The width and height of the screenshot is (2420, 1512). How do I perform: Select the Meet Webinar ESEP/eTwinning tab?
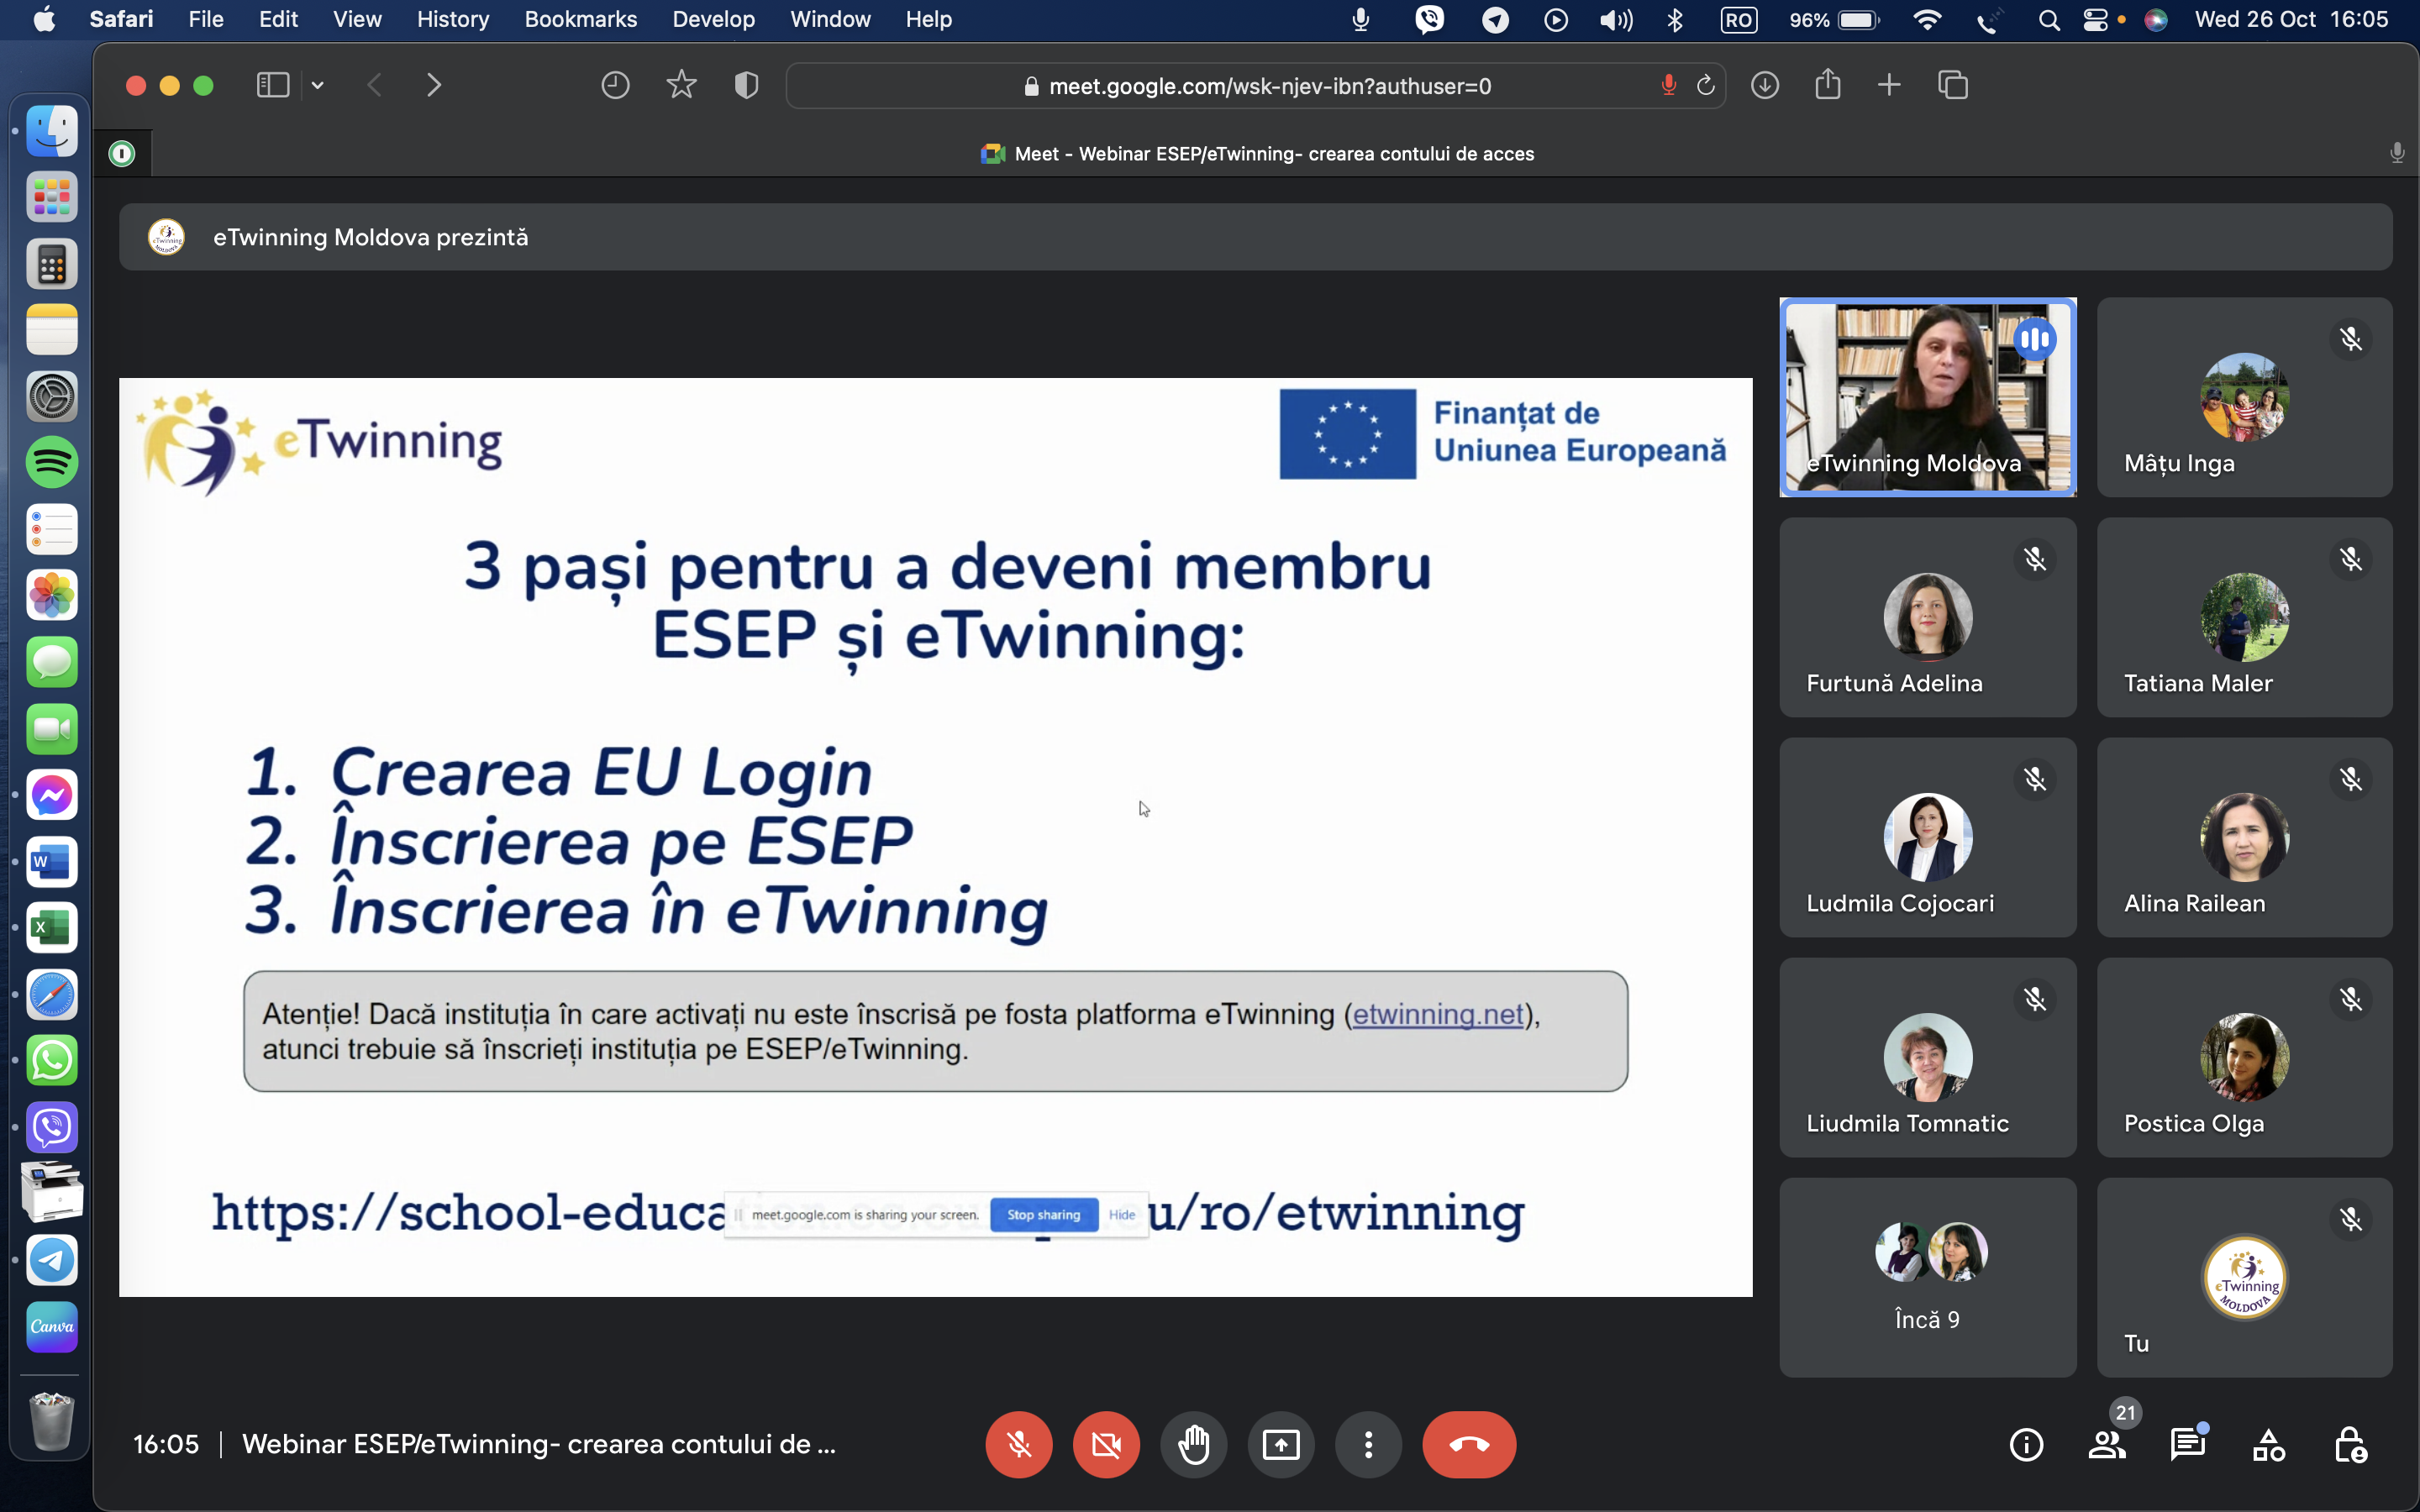[1258, 154]
